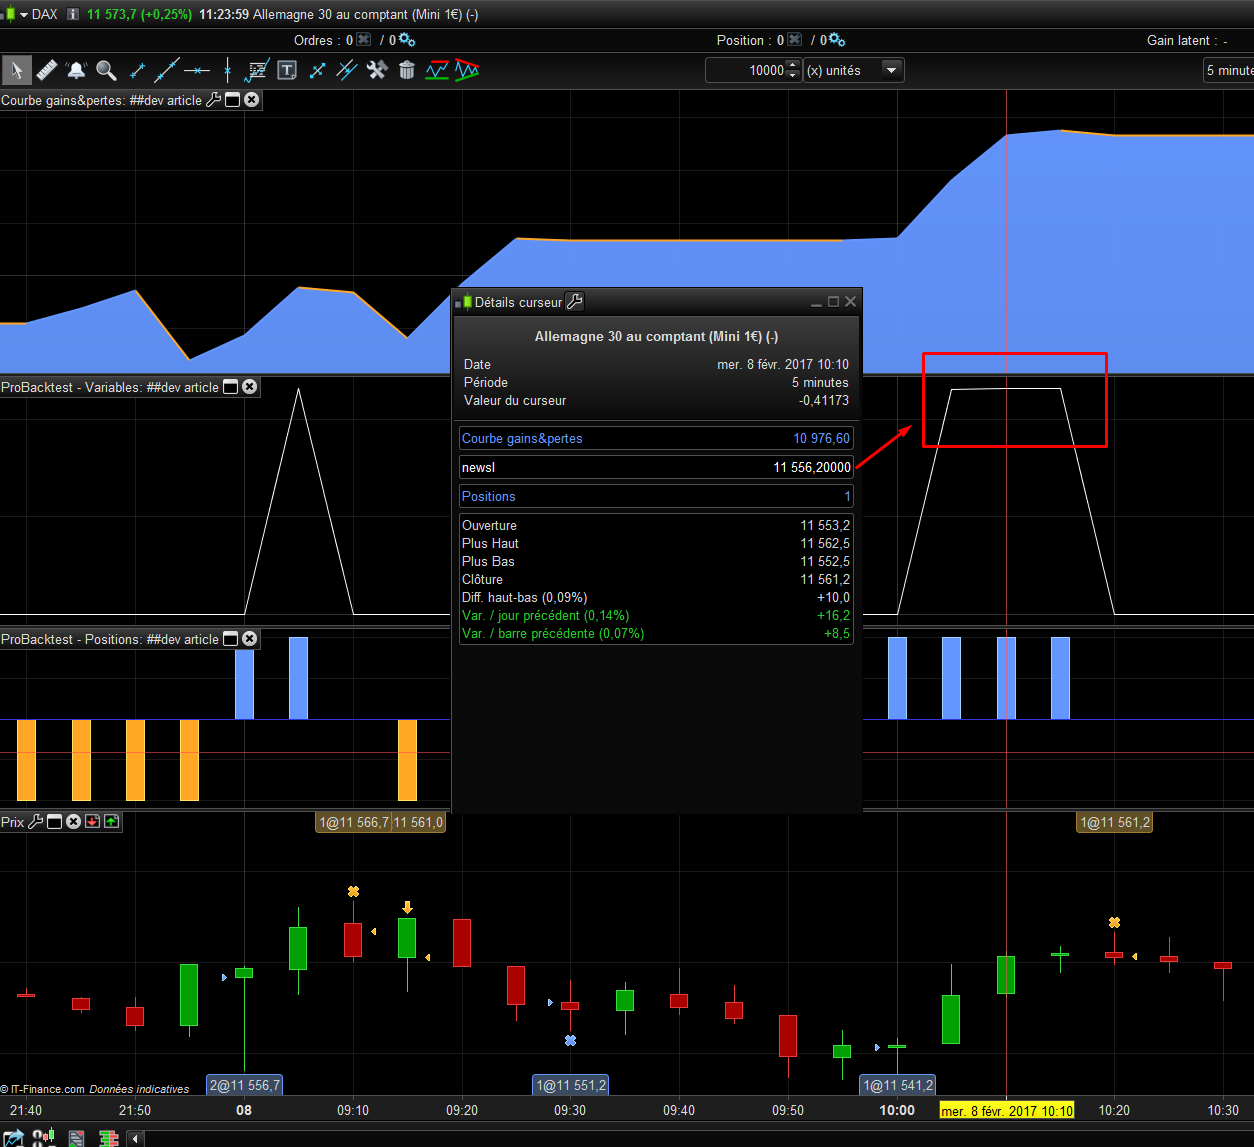Close the Courbe gains&pertes panel
This screenshot has height=1147, width=1254.
252,100
